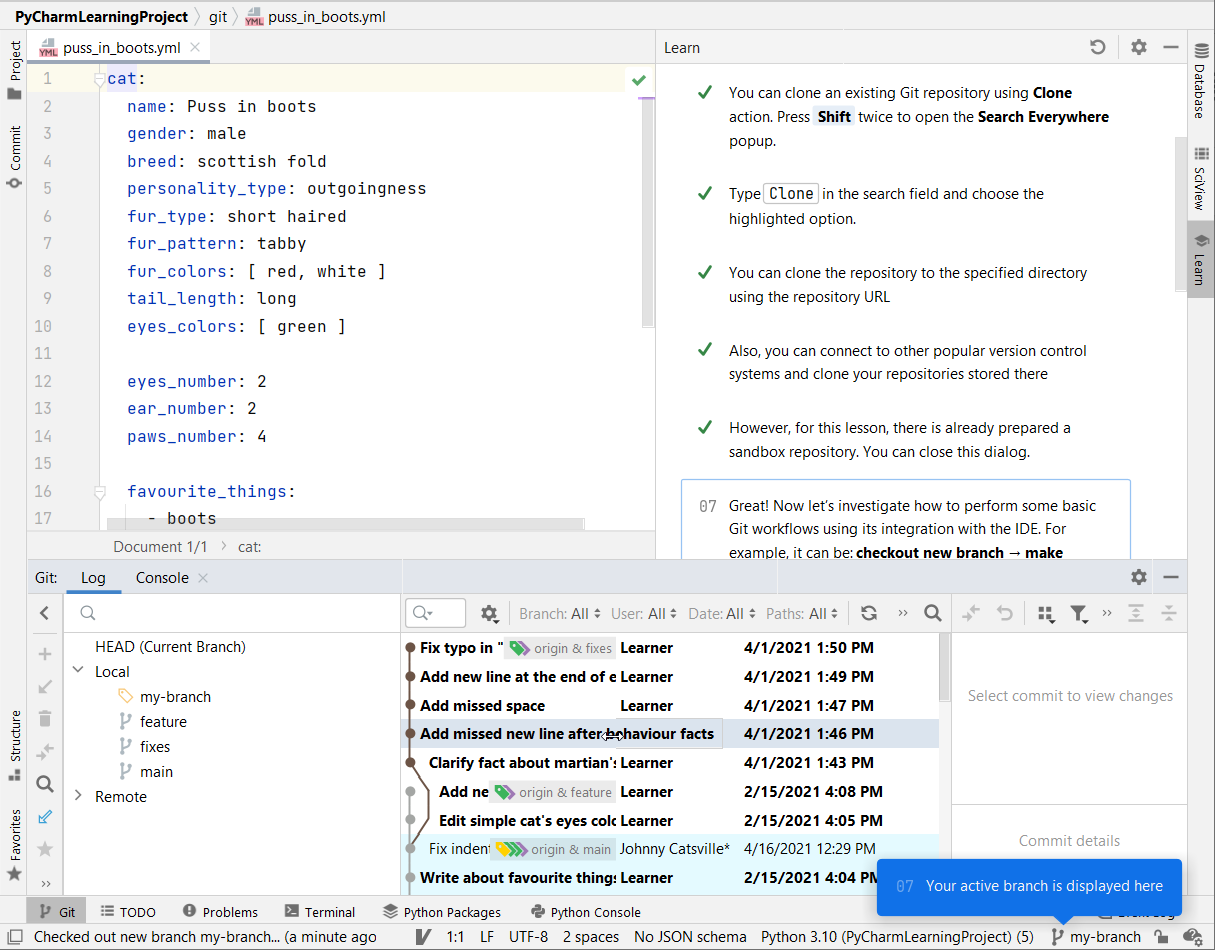The width and height of the screenshot is (1215, 950).
Task: Click the blue navigate-to-HEAD pencil icon
Action: [x=44, y=817]
